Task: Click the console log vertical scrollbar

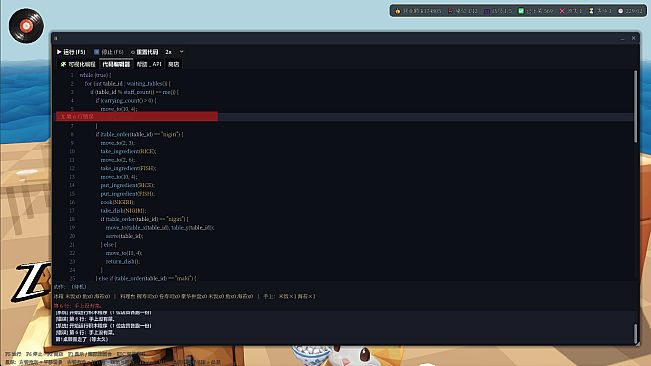Action: tap(636, 333)
